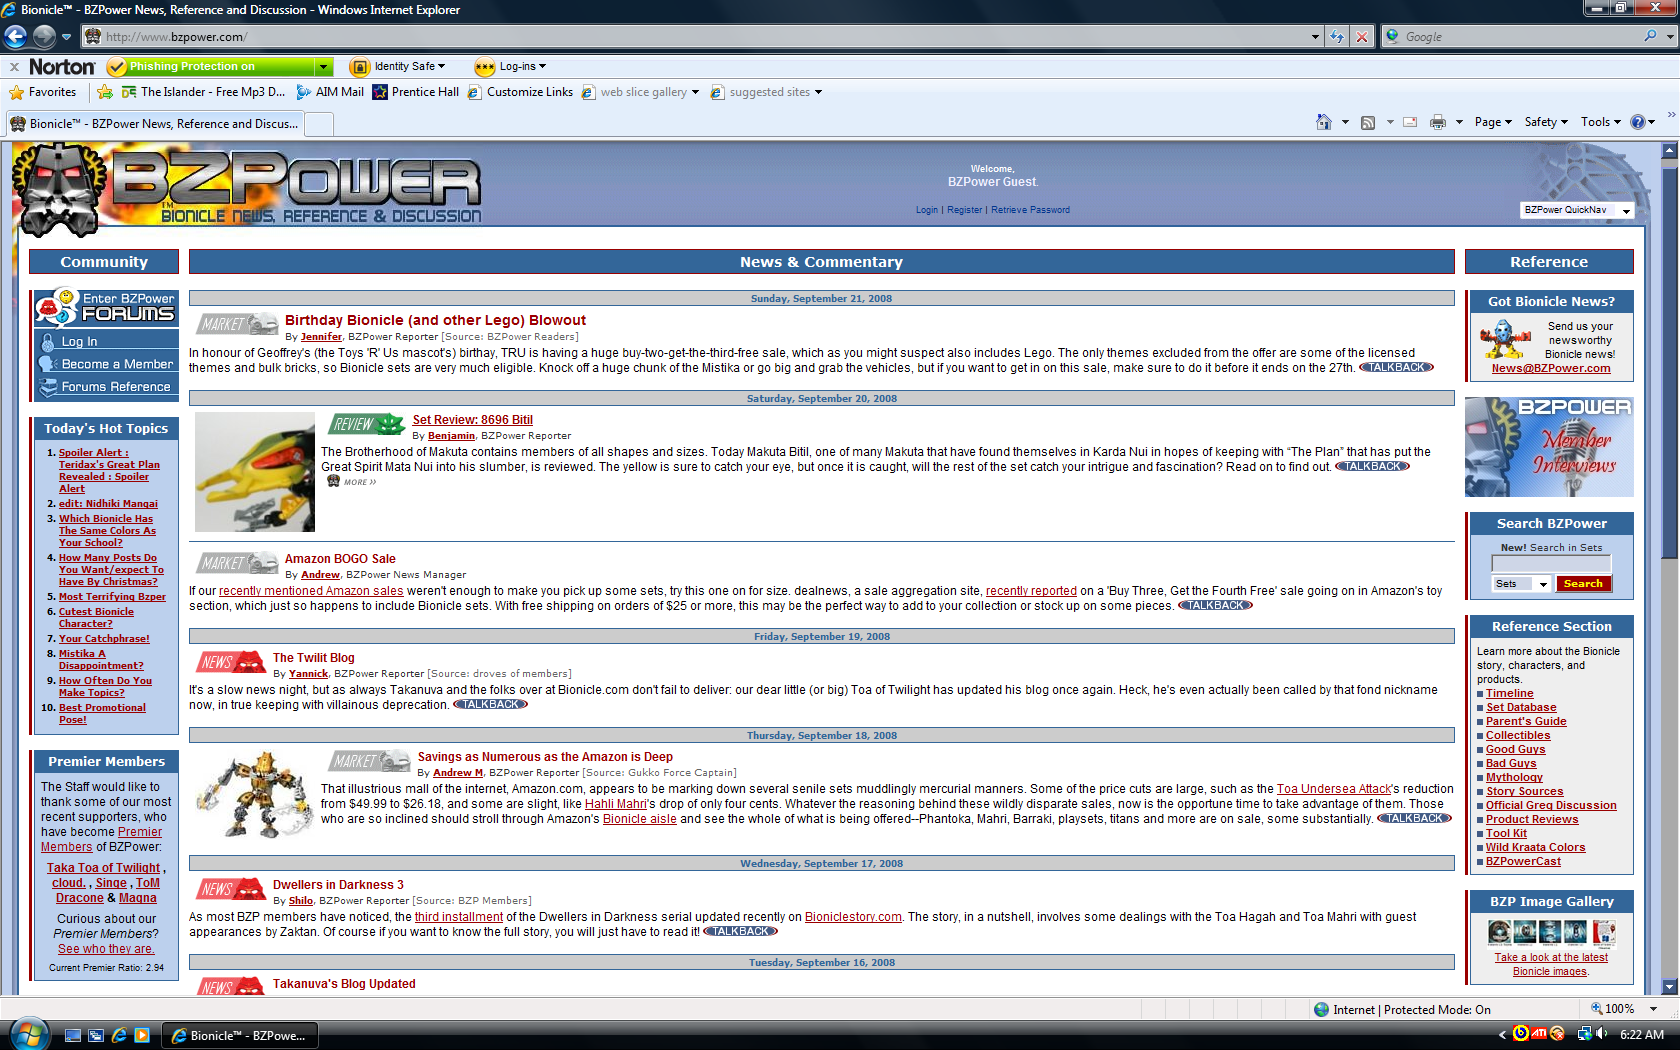Click the red Stop loading icon
This screenshot has width=1680, height=1050.
(x=1361, y=37)
